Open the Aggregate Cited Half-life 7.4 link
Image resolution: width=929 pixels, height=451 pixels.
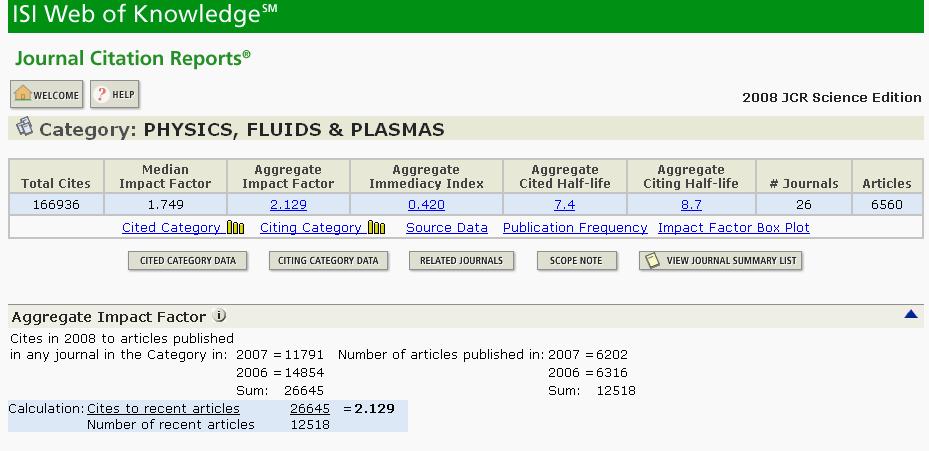coord(564,205)
